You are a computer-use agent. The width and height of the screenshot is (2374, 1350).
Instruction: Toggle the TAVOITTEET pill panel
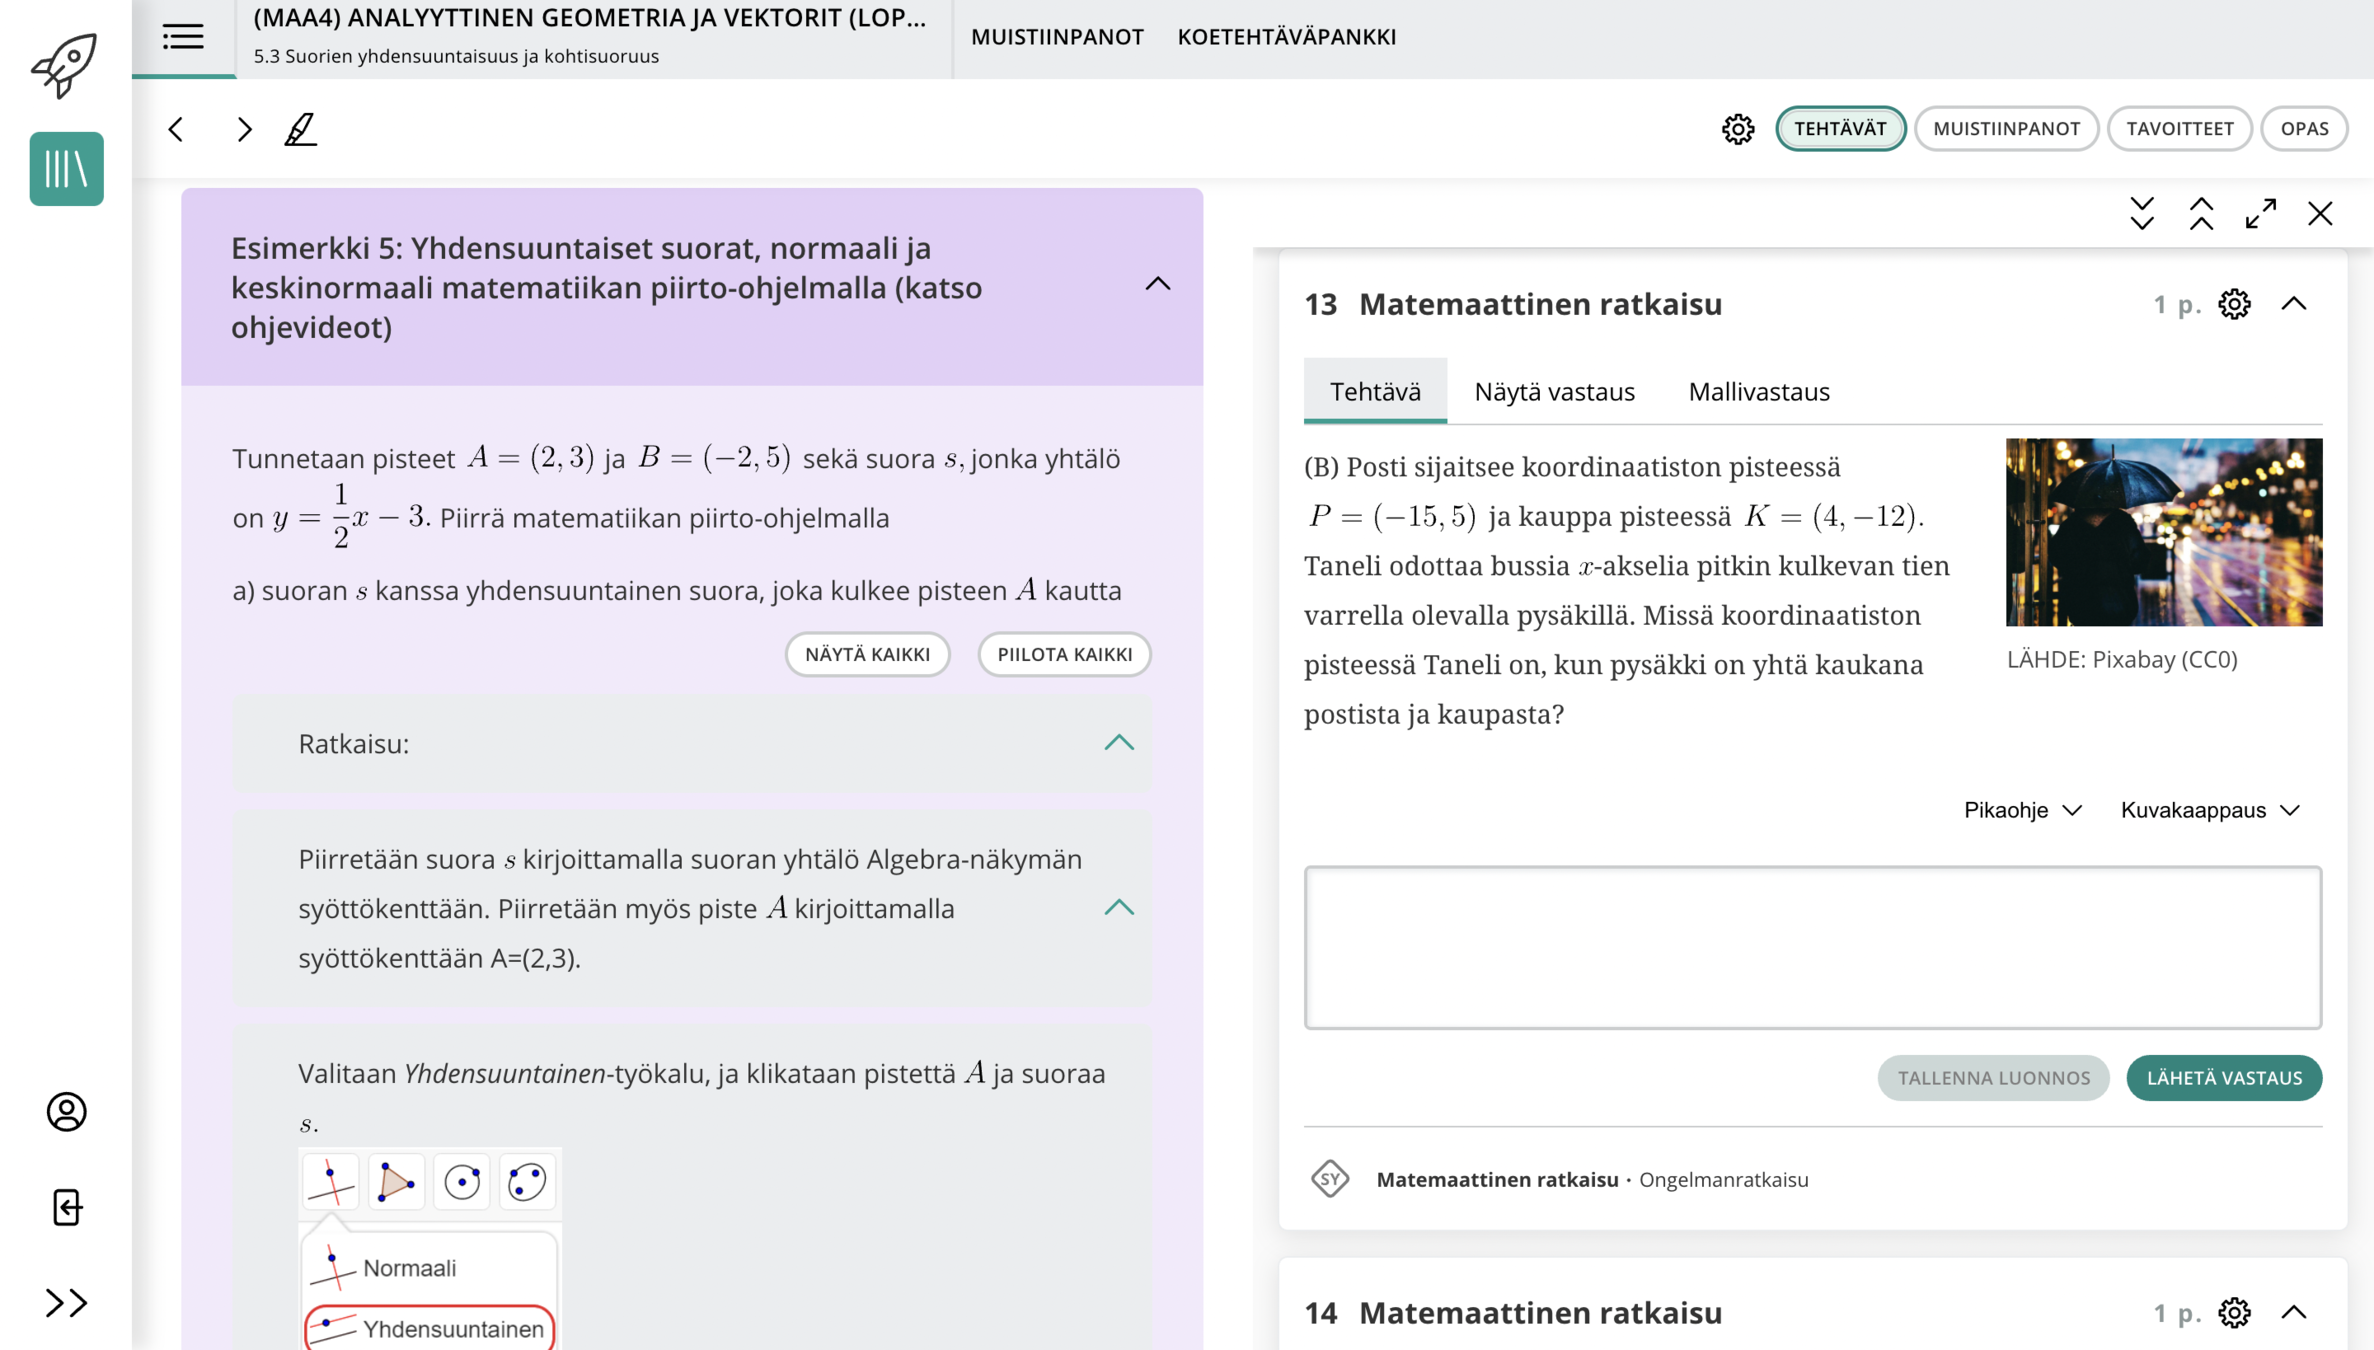pyautogui.click(x=2179, y=128)
